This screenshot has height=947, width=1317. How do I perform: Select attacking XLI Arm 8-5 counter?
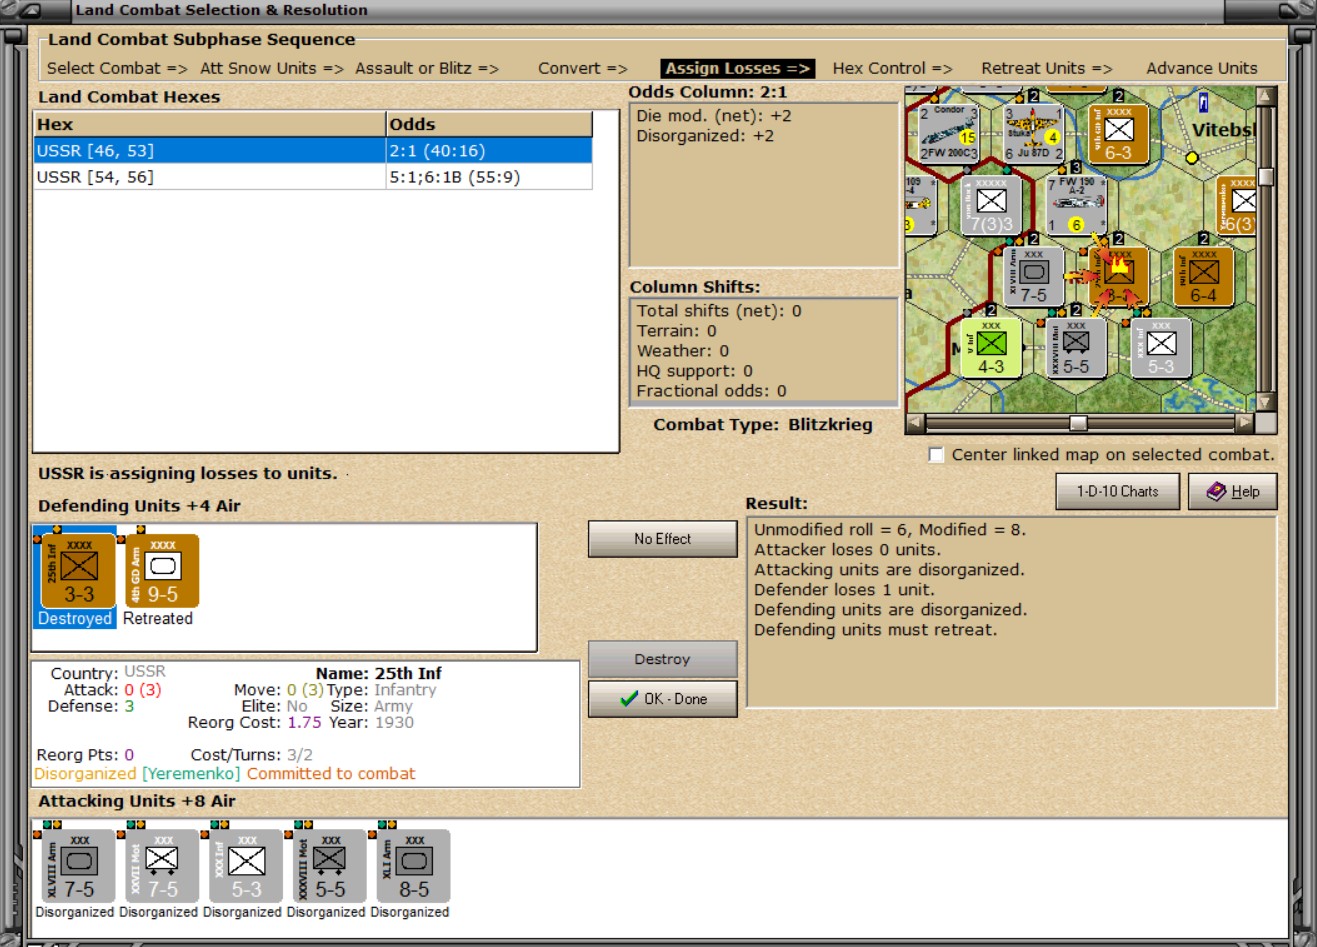(413, 867)
